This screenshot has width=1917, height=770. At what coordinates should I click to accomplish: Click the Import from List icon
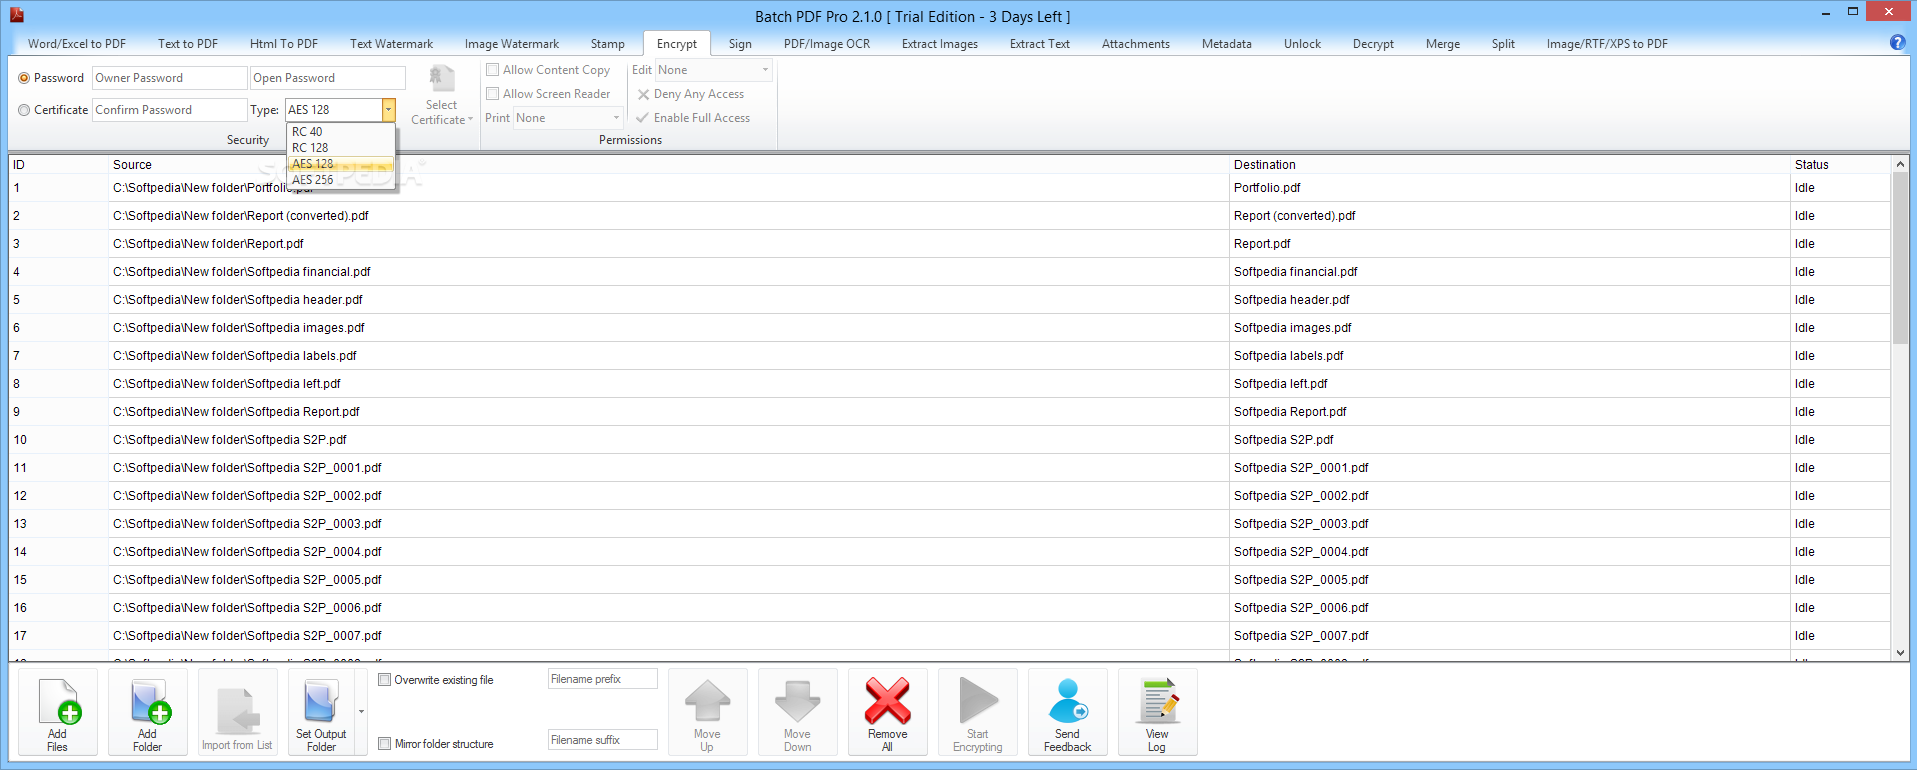tap(237, 711)
